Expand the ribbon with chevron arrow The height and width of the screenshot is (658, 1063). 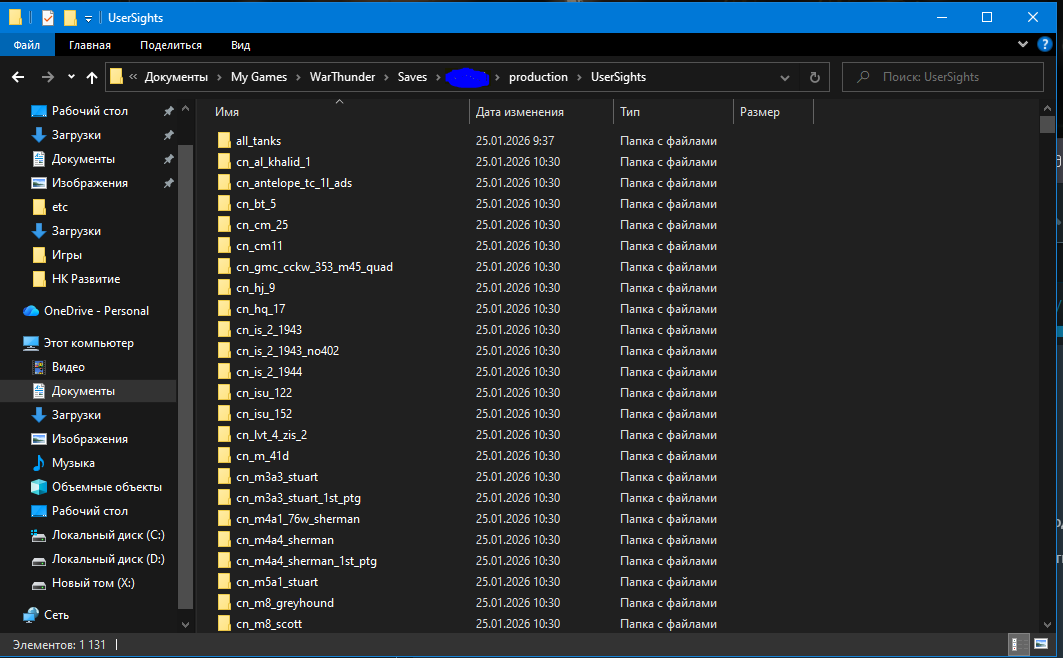[x=1022, y=45]
